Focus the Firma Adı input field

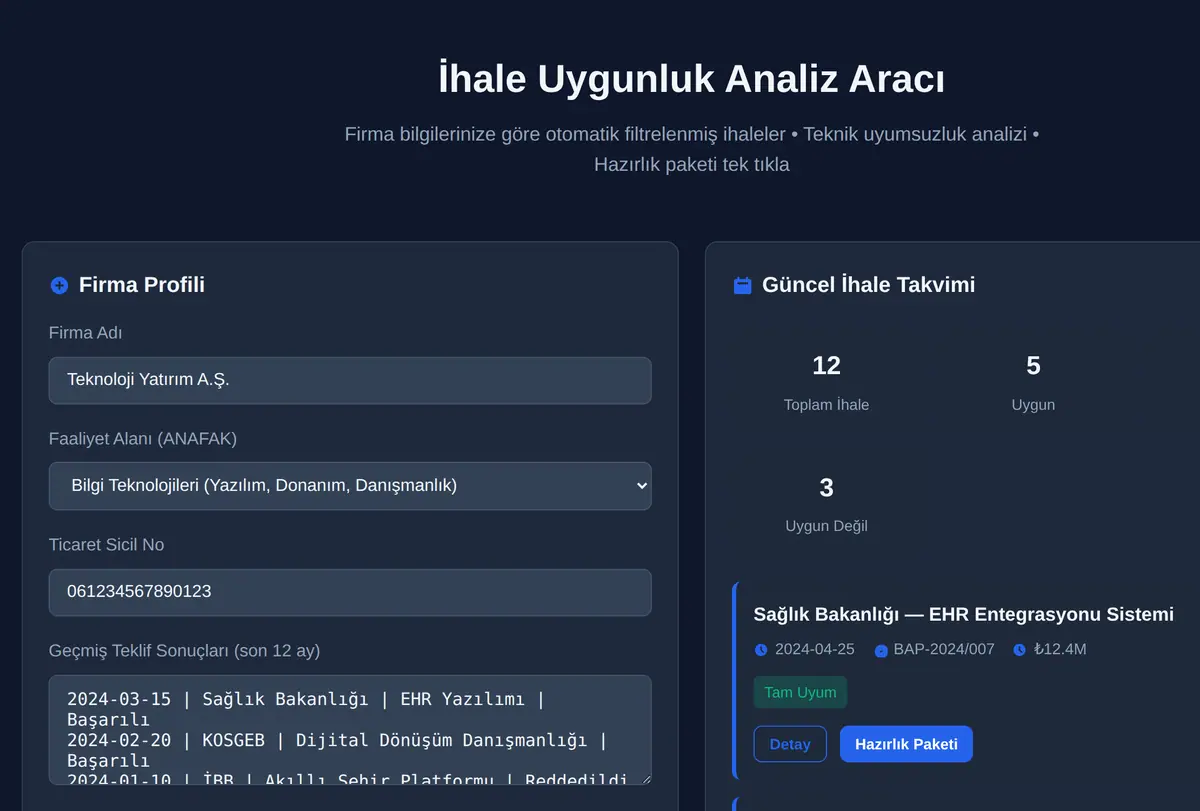350,380
